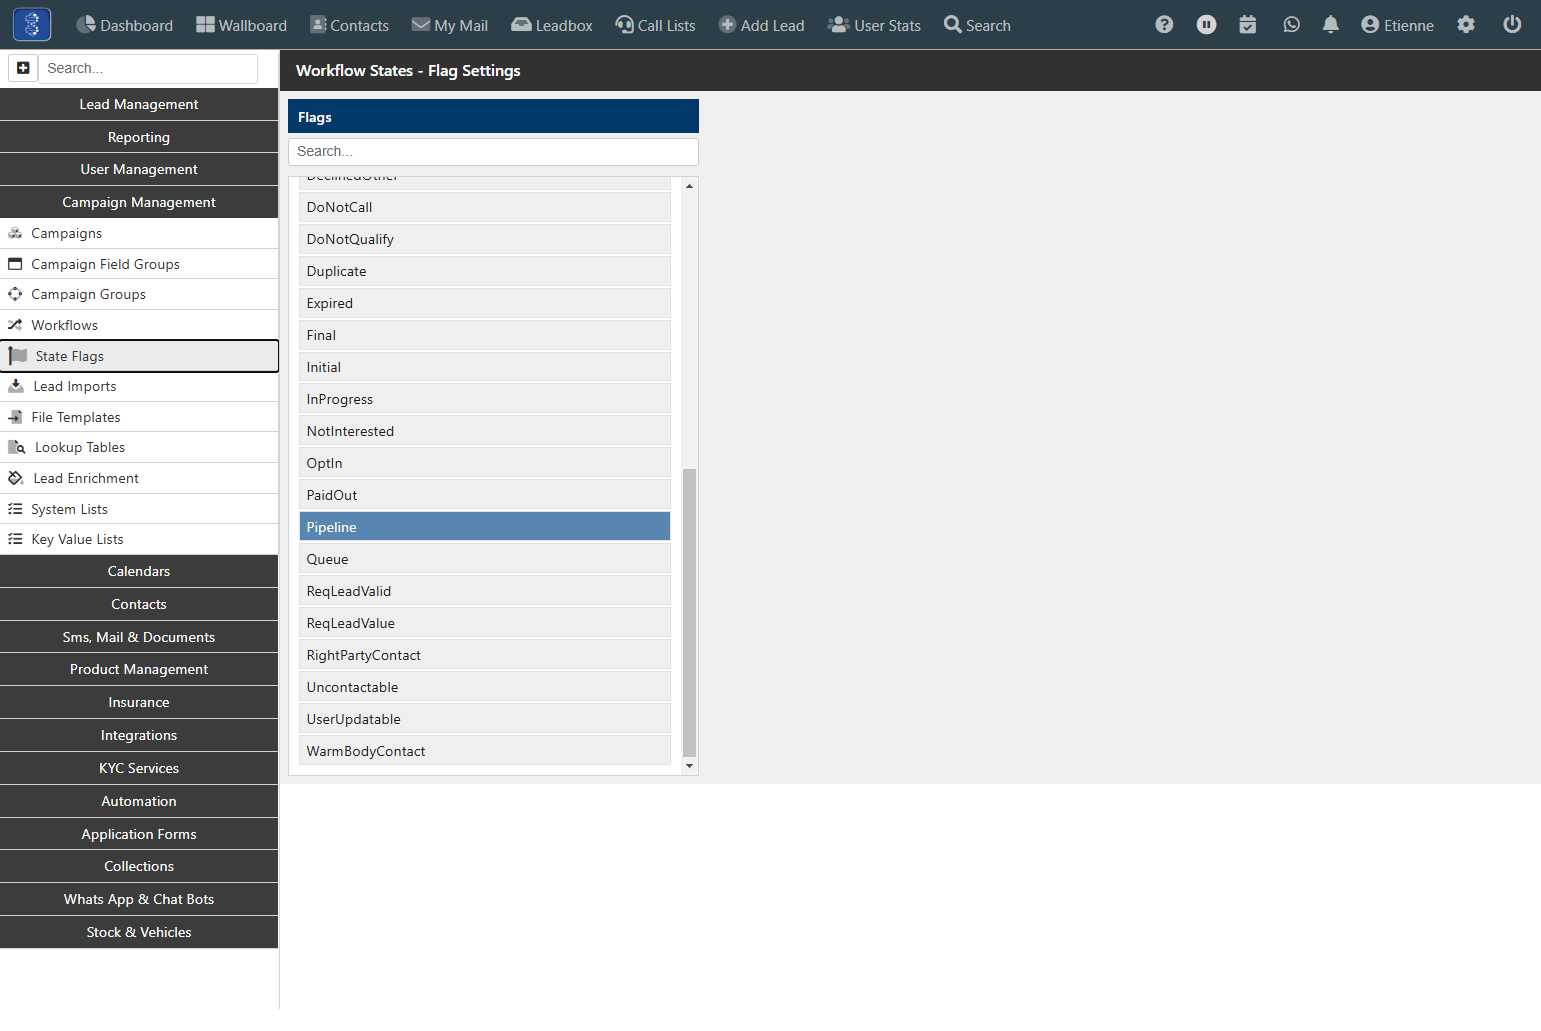Open Dashboard from the top navigation

point(125,25)
